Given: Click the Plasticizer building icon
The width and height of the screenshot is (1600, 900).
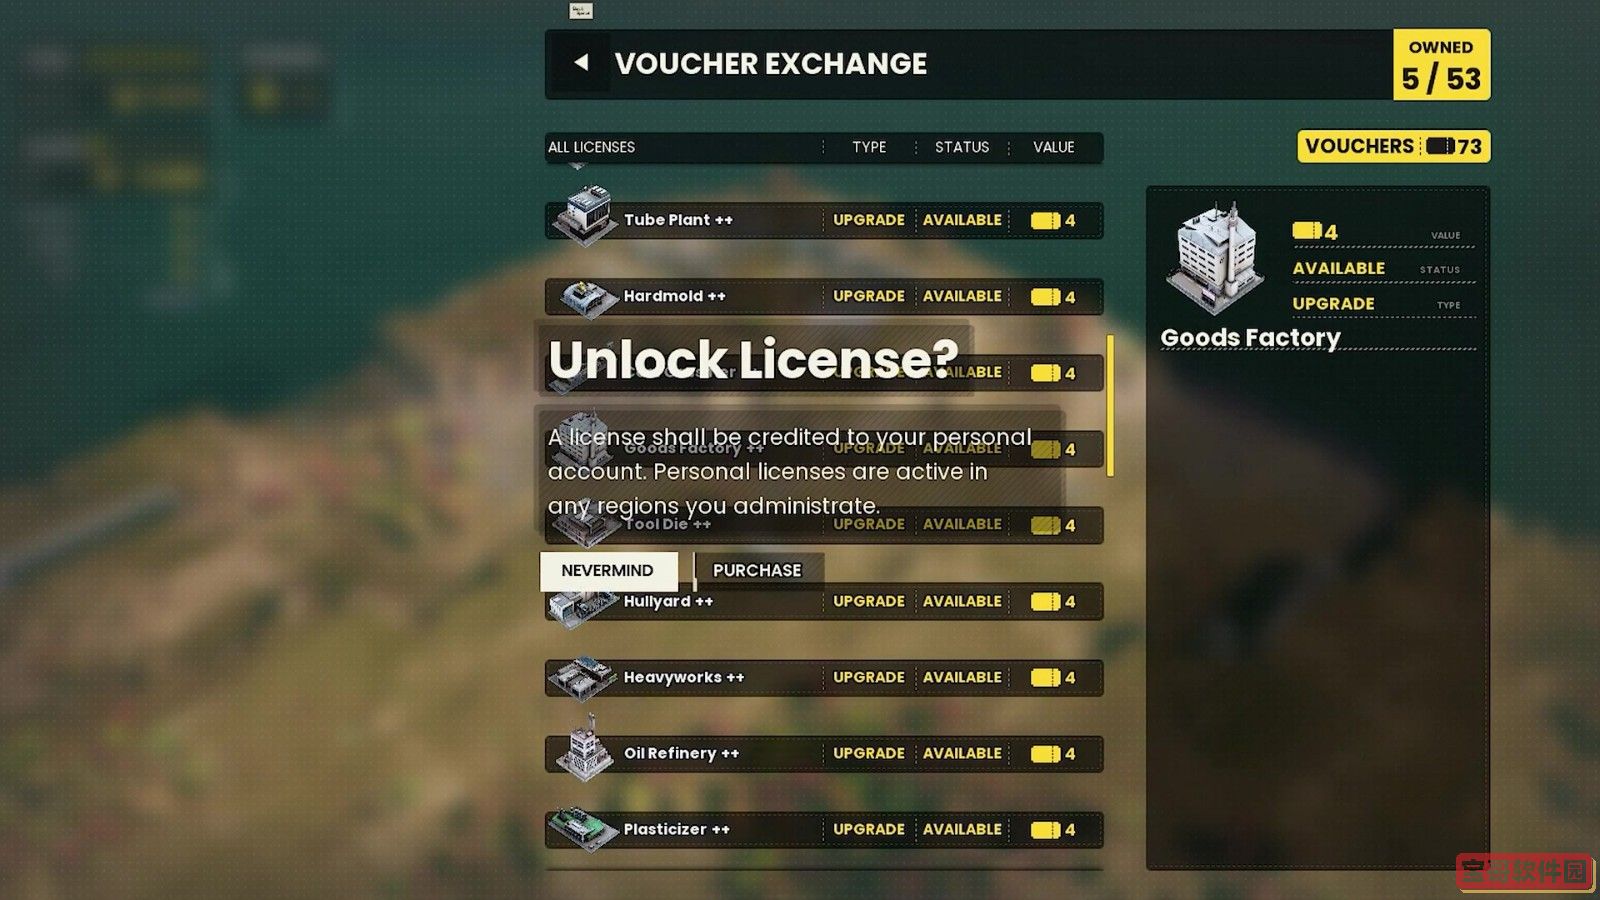Looking at the screenshot, I should [583, 828].
